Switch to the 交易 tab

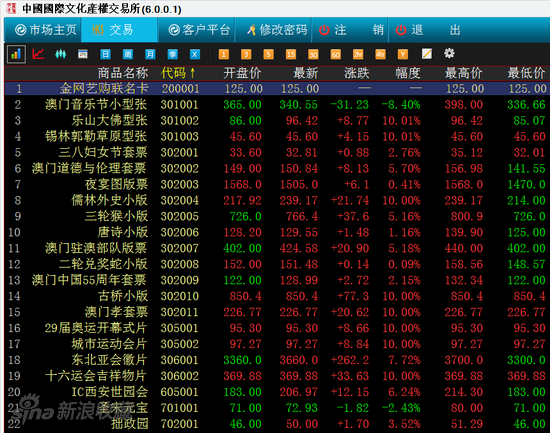pyautogui.click(x=120, y=30)
